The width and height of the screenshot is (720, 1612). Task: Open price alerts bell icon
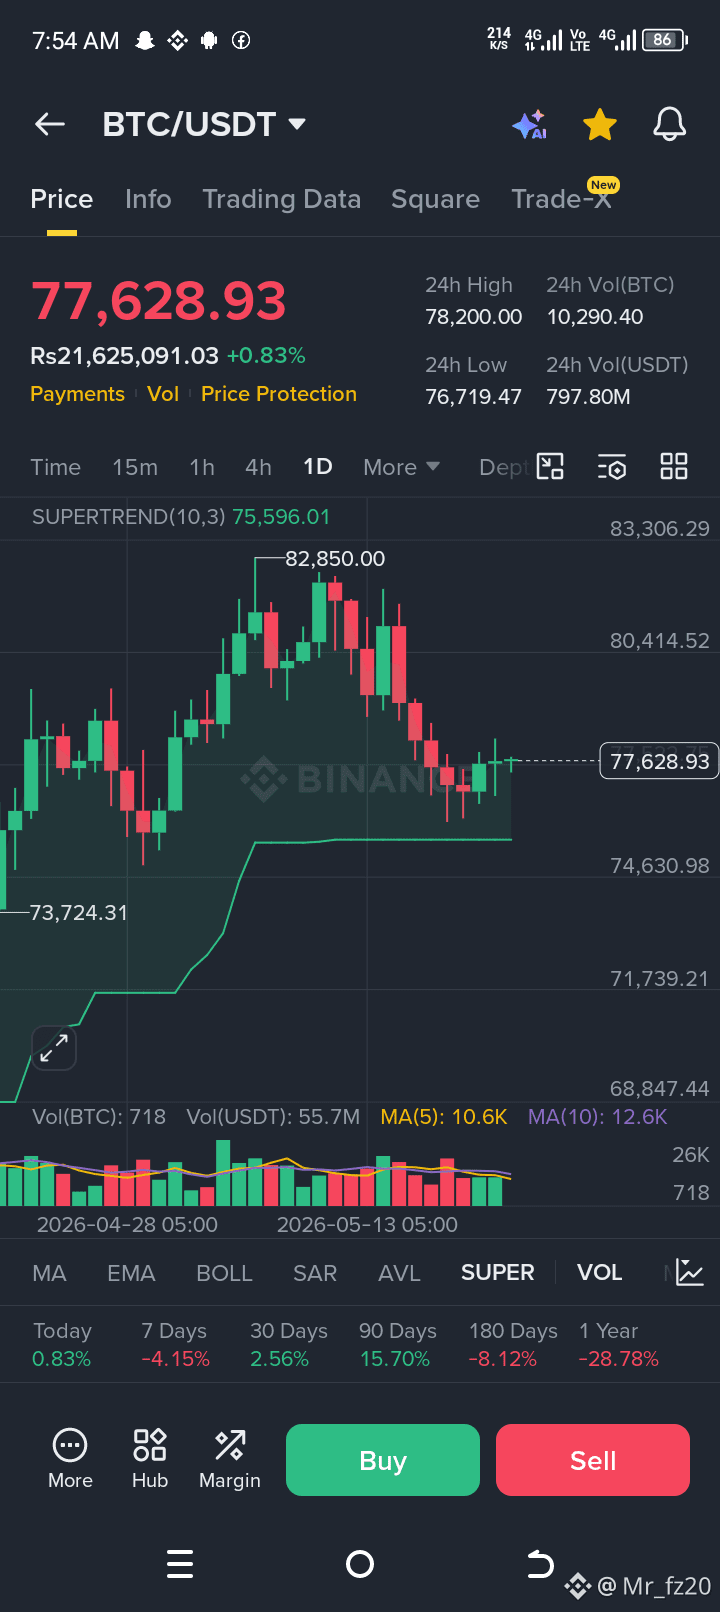click(669, 125)
